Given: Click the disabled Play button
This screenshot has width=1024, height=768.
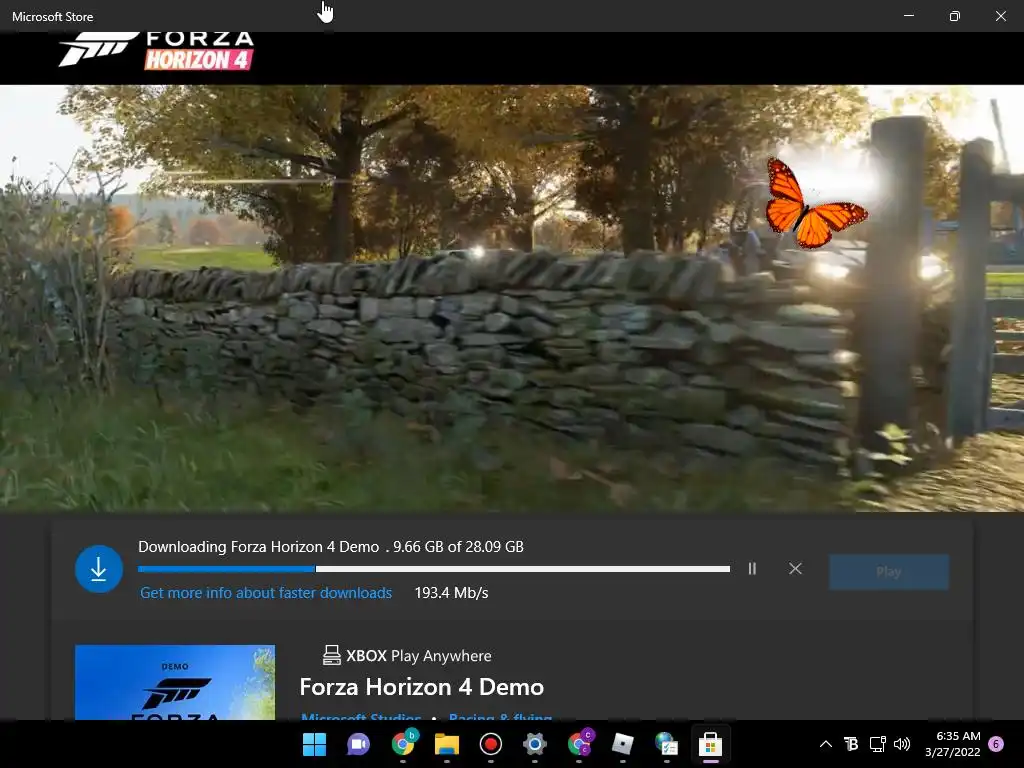Looking at the screenshot, I should pyautogui.click(x=889, y=572).
